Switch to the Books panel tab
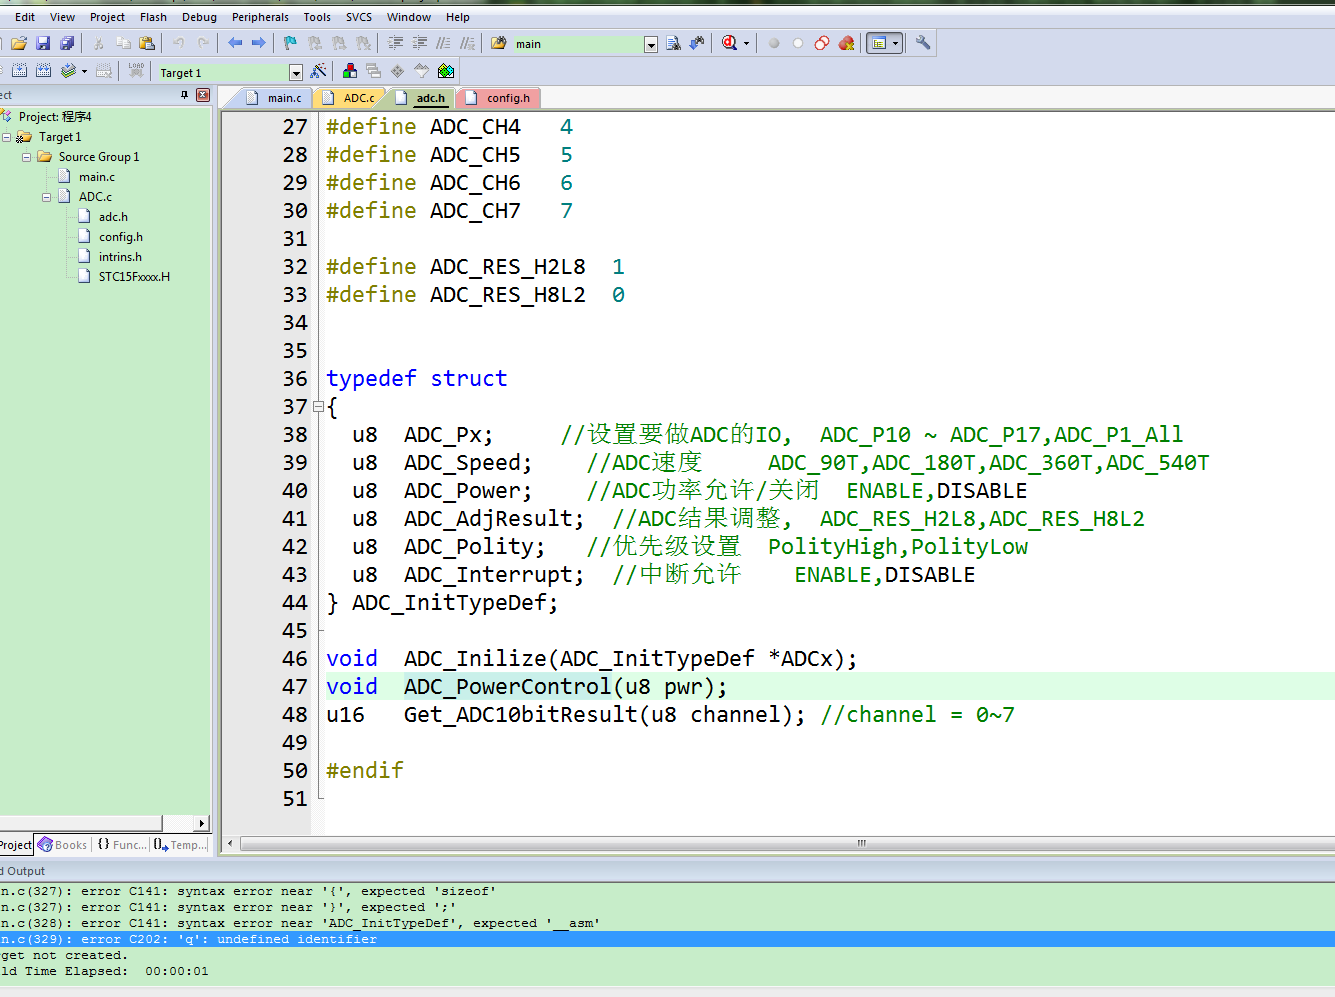This screenshot has height=997, width=1335. point(62,845)
